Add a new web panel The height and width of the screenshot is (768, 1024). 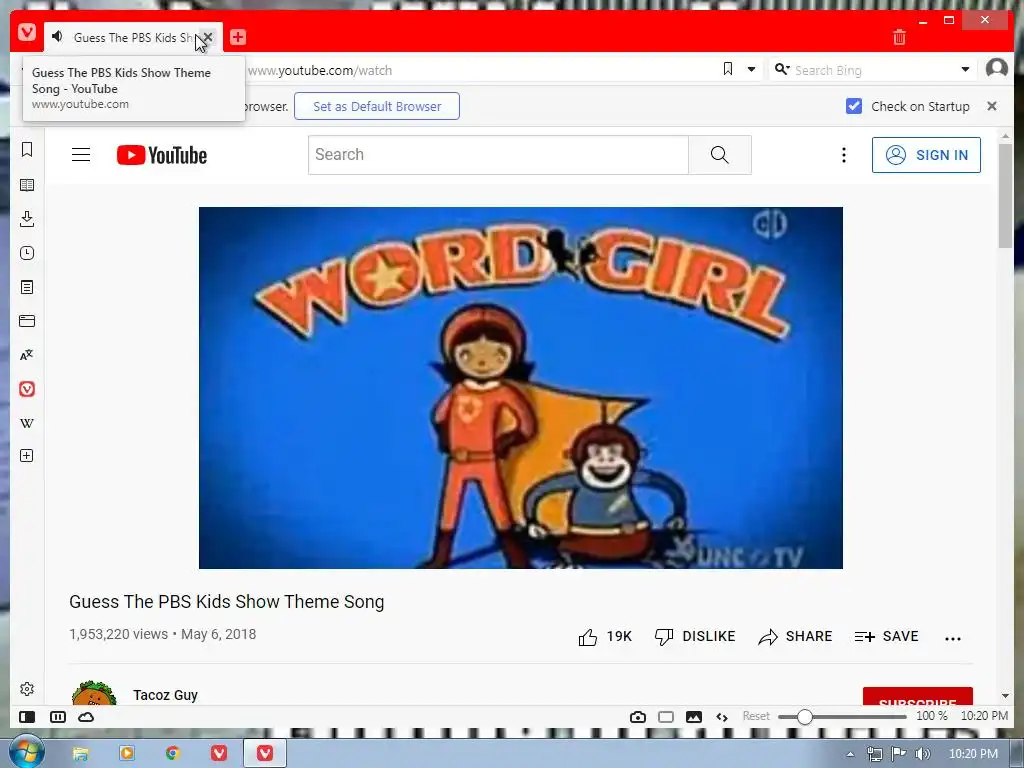point(27,456)
